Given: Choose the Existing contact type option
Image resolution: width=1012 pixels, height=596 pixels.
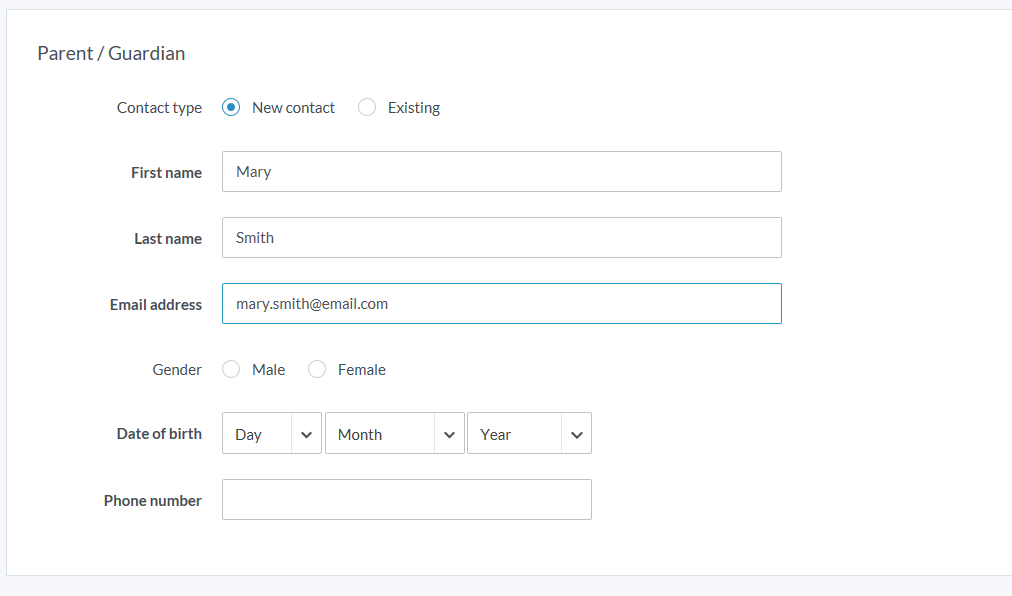Looking at the screenshot, I should 367,108.
